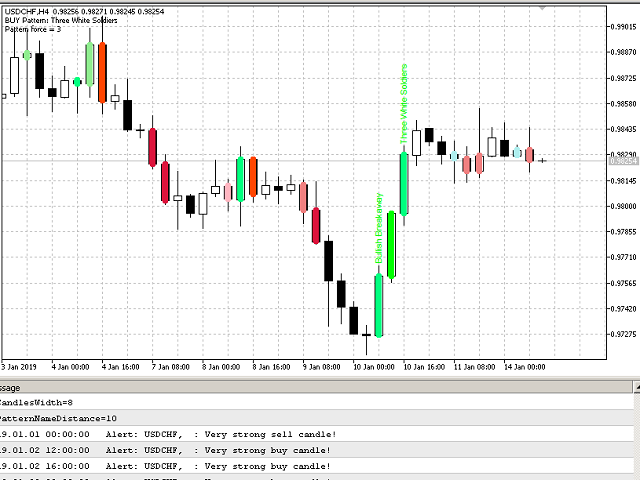
Task: Click the scroll-up arrow of message log
Action: pyautogui.click(x=637, y=387)
